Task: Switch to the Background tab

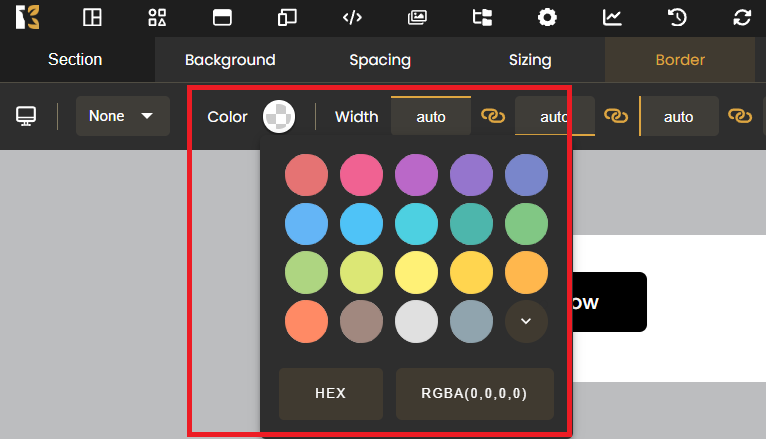Action: (230, 60)
